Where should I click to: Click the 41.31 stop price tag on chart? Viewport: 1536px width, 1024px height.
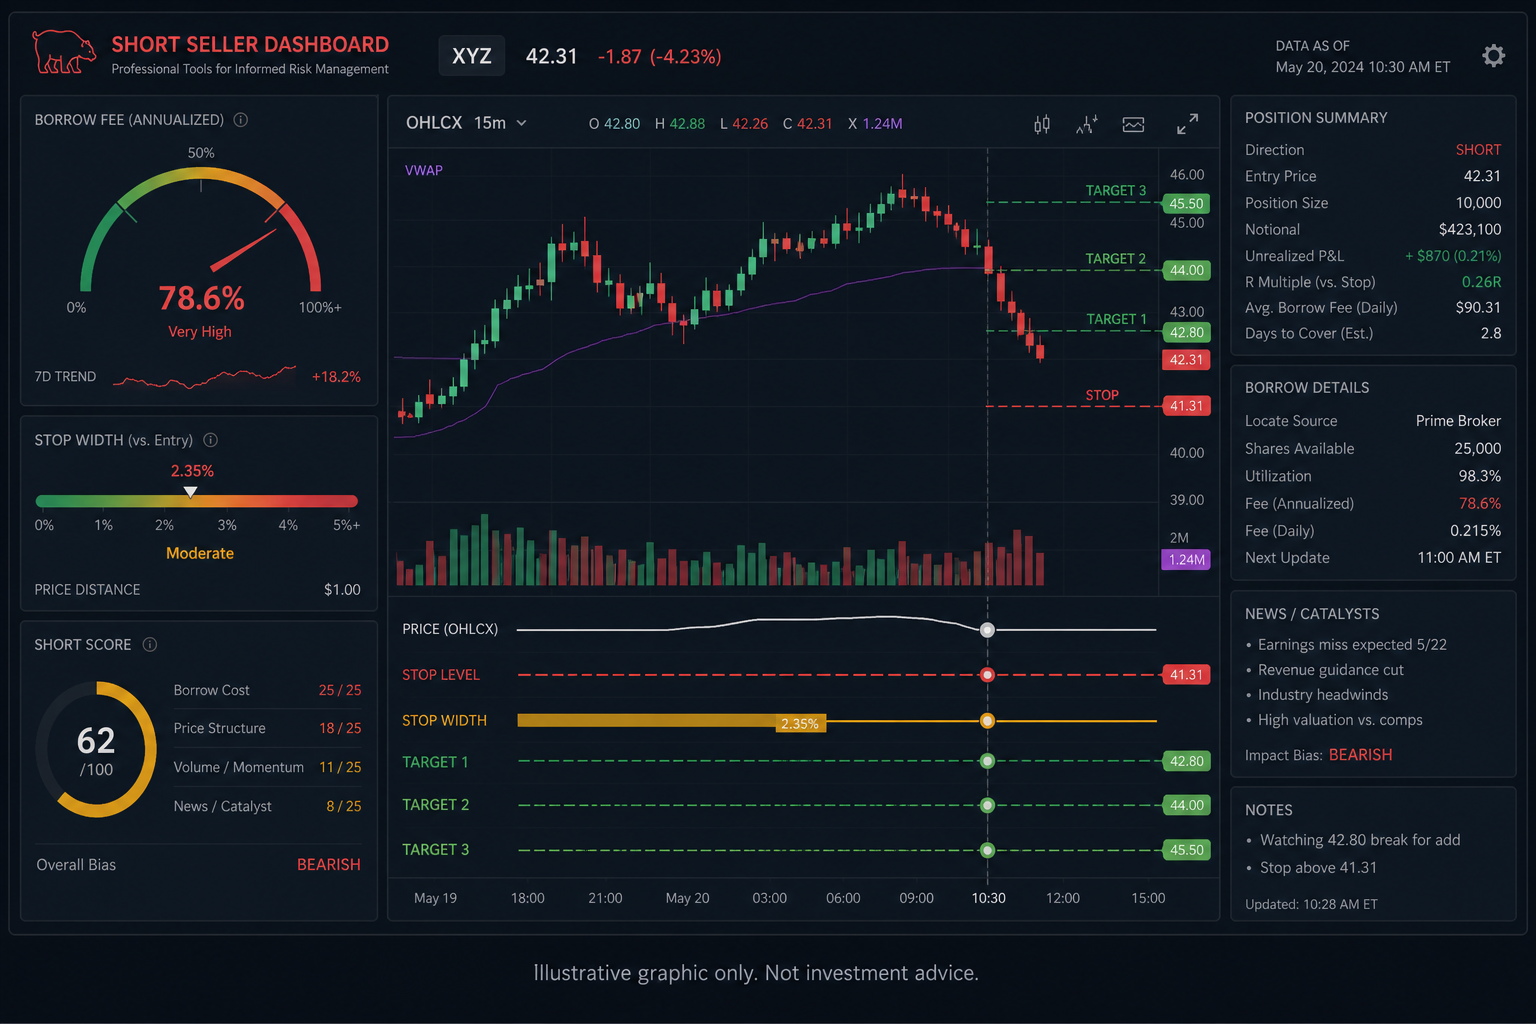(x=1186, y=405)
